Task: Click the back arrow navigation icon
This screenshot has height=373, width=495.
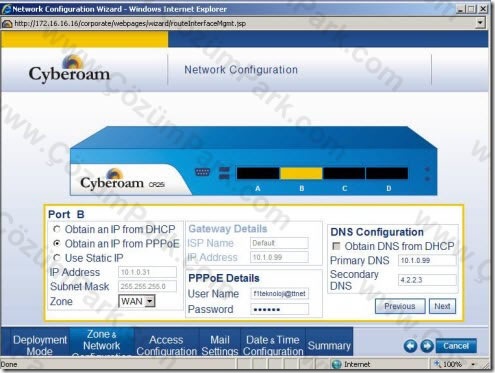Action: point(410,346)
